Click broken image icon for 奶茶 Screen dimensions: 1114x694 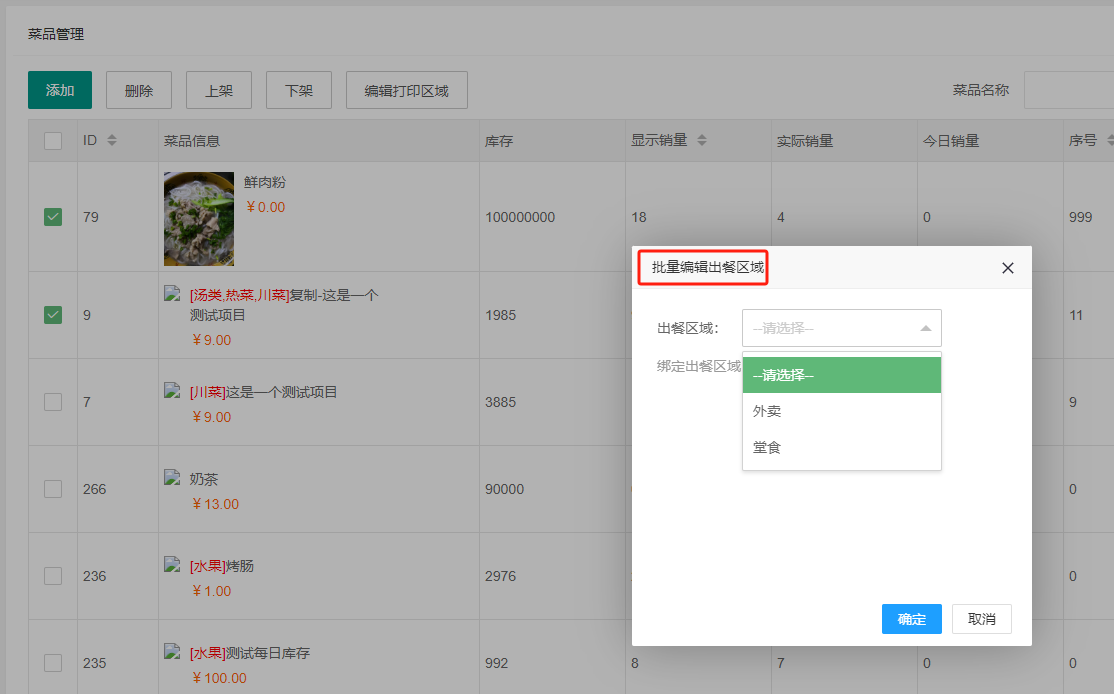coord(173,478)
